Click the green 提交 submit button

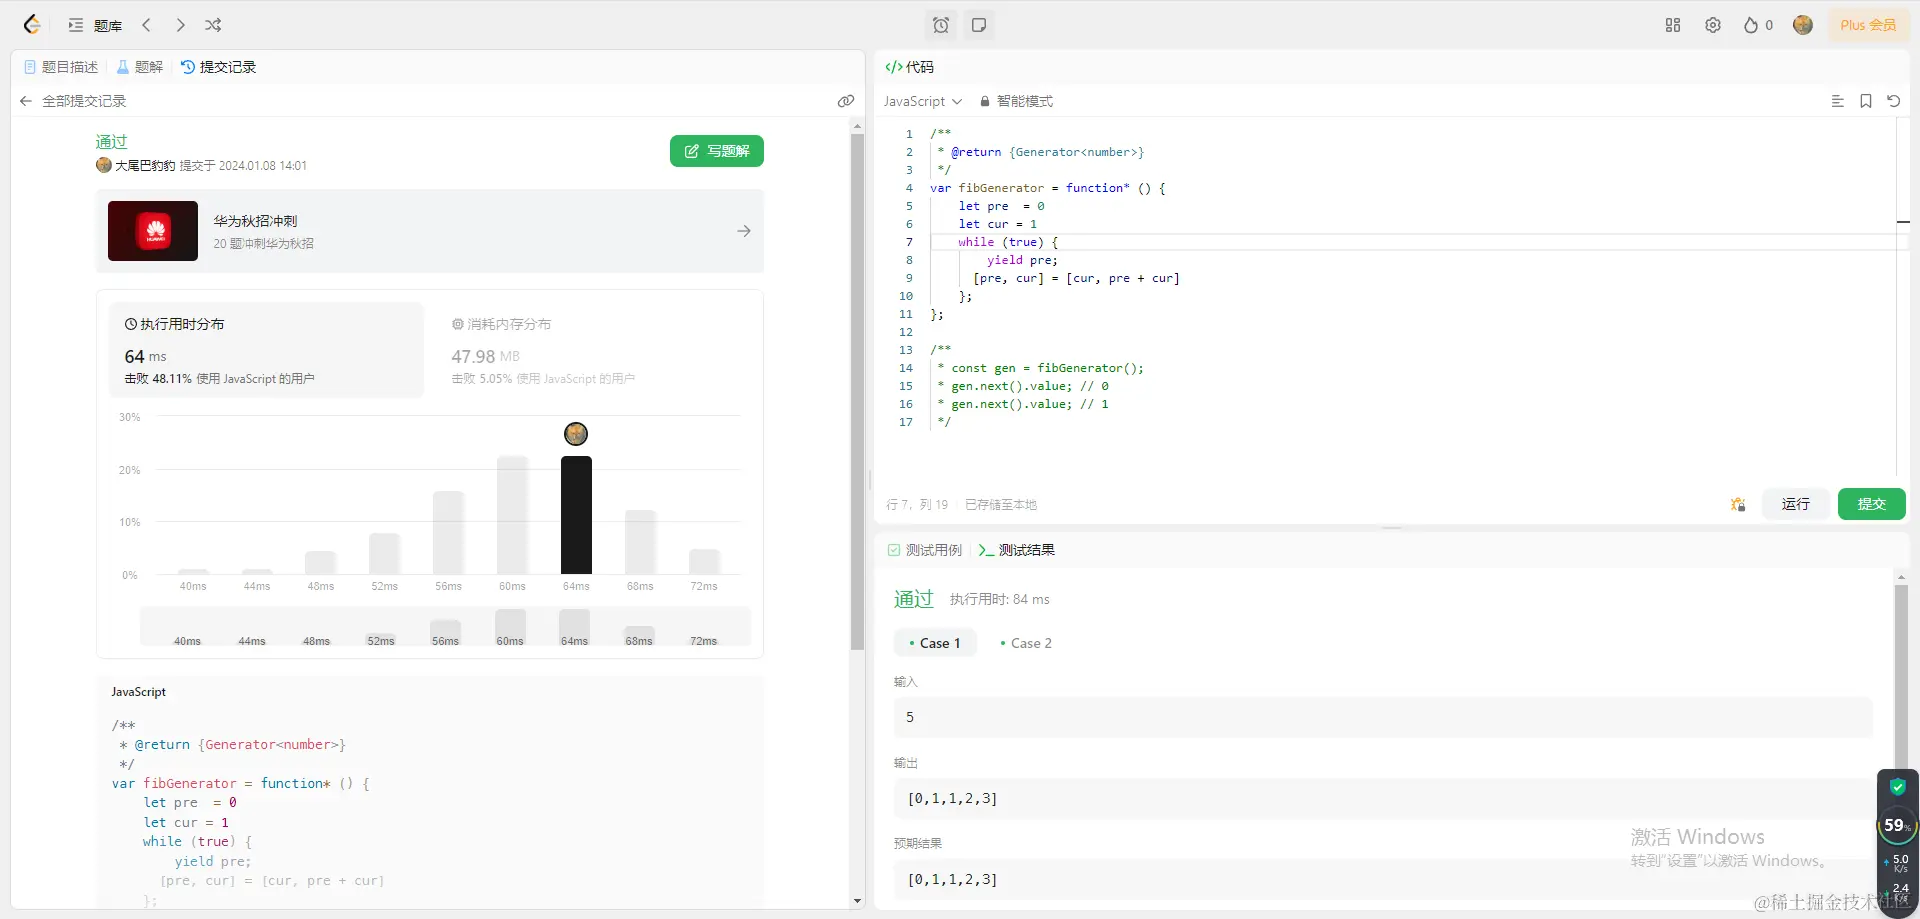point(1871,504)
